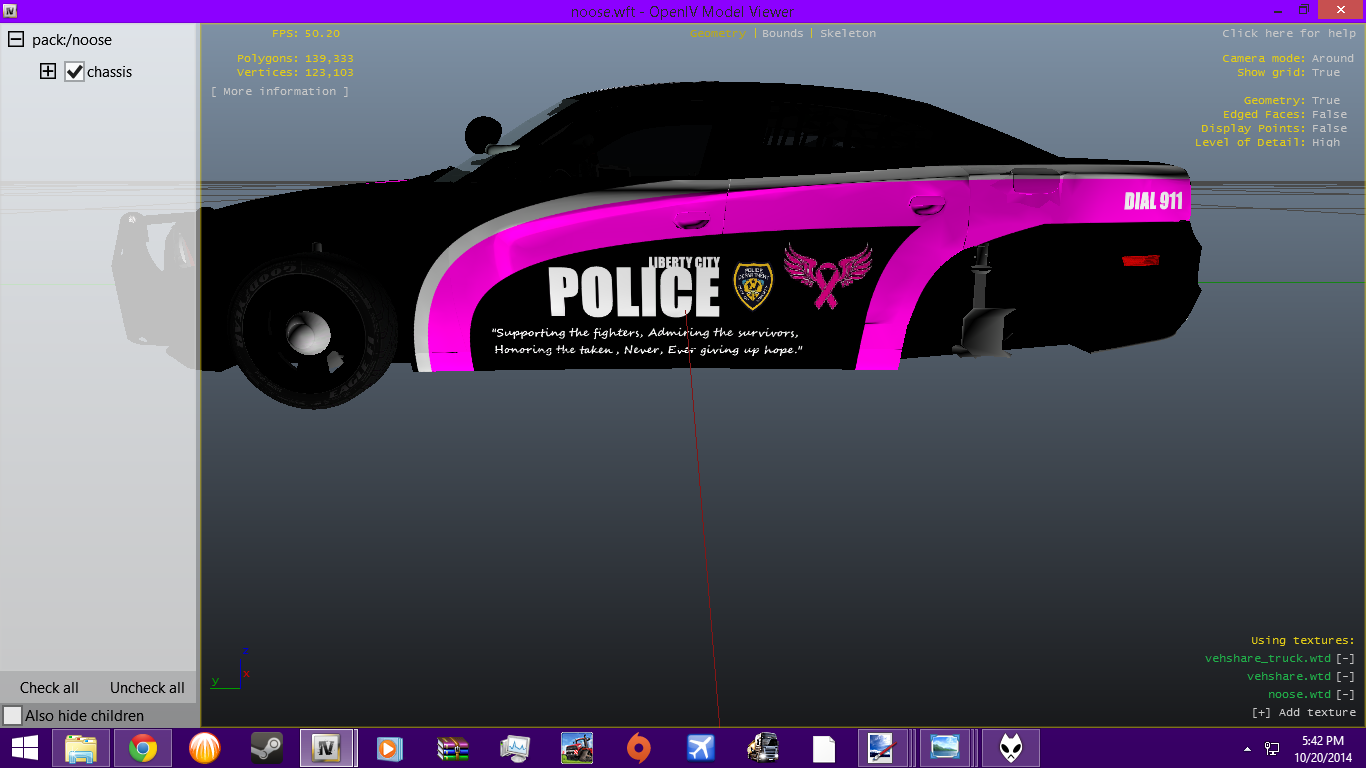Screen dimensions: 1366x768
Task: Switch to the Bounds view tab
Action: coord(782,34)
